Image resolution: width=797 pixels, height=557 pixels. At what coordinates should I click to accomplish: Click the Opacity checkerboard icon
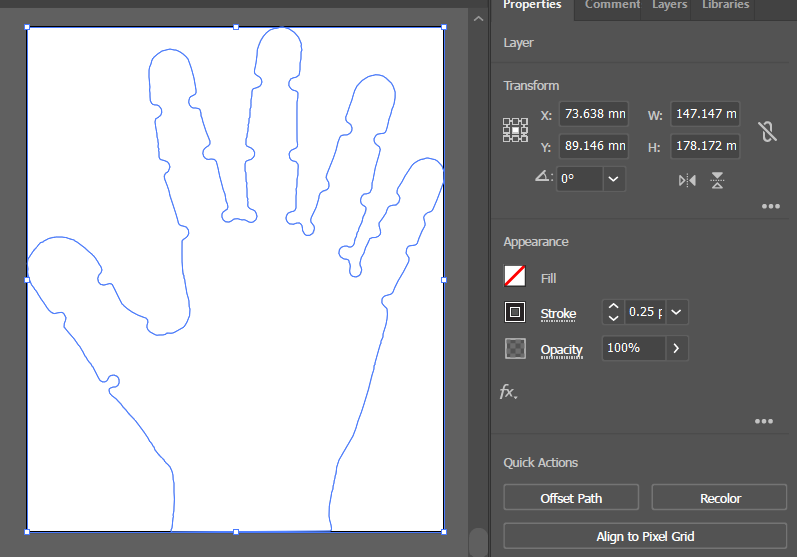(515, 349)
